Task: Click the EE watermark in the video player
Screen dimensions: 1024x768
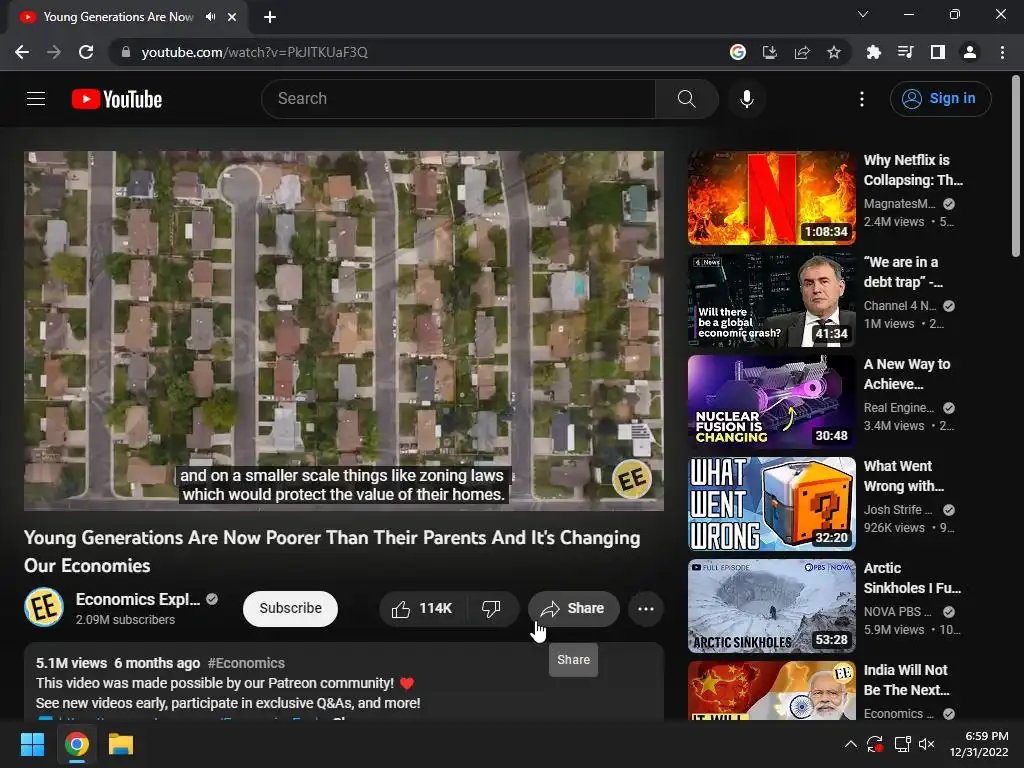Action: point(632,479)
